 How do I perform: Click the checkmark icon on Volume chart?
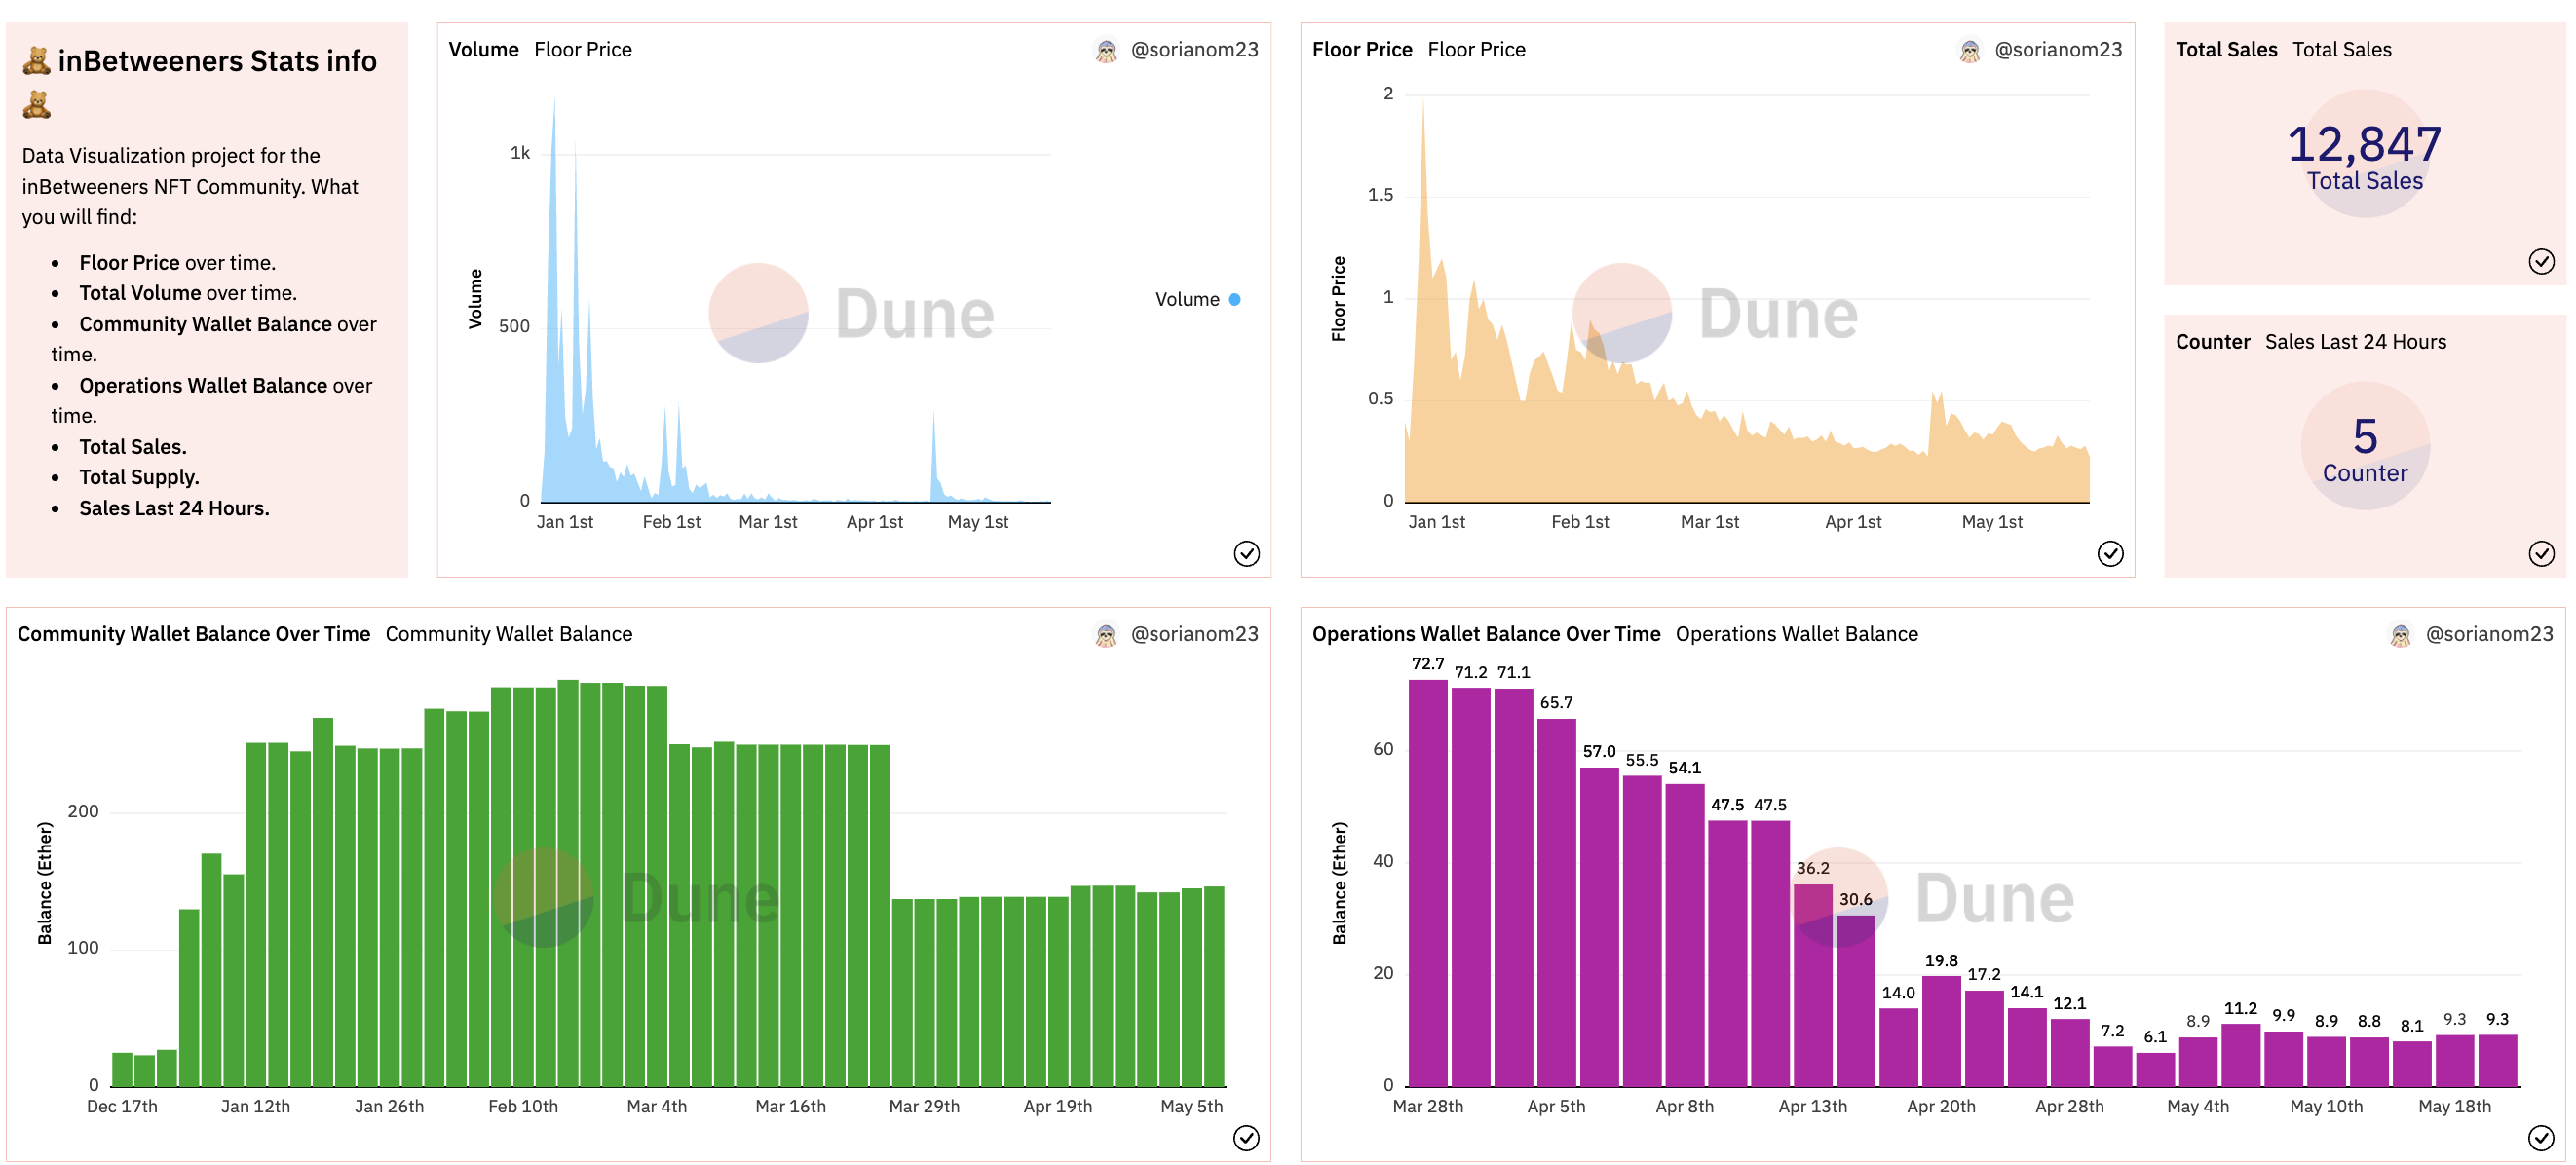click(1246, 553)
